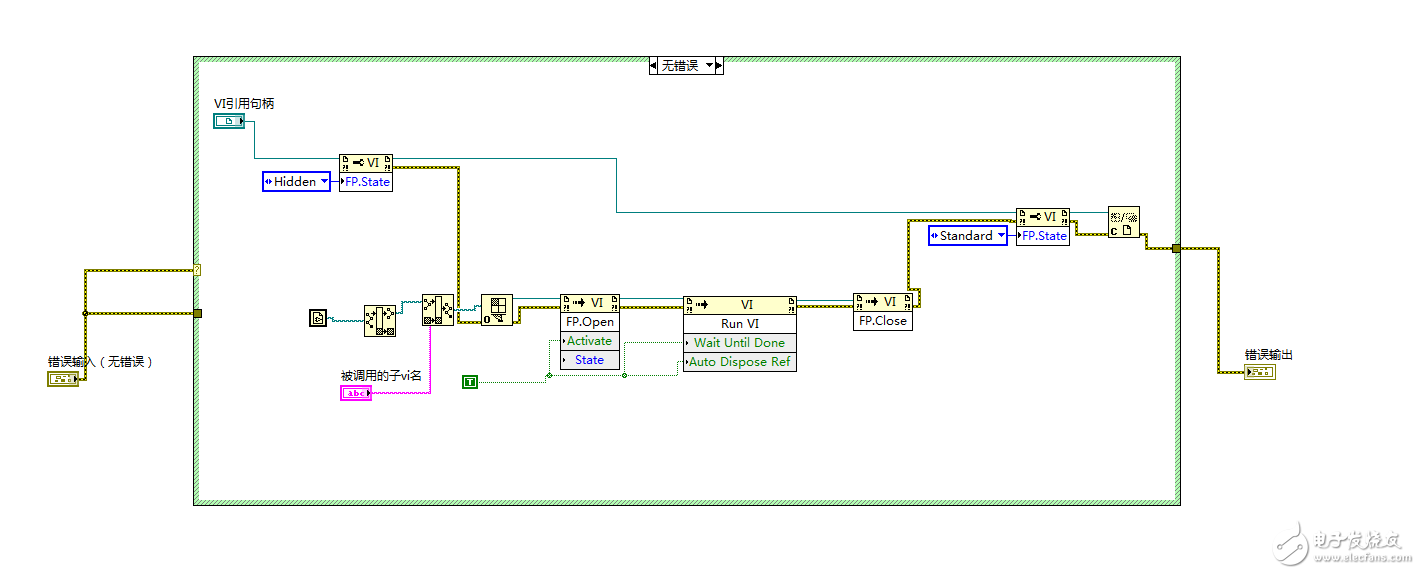Click the 被调用的子vi名 string terminal
1420x574 pixels.
pos(356,393)
